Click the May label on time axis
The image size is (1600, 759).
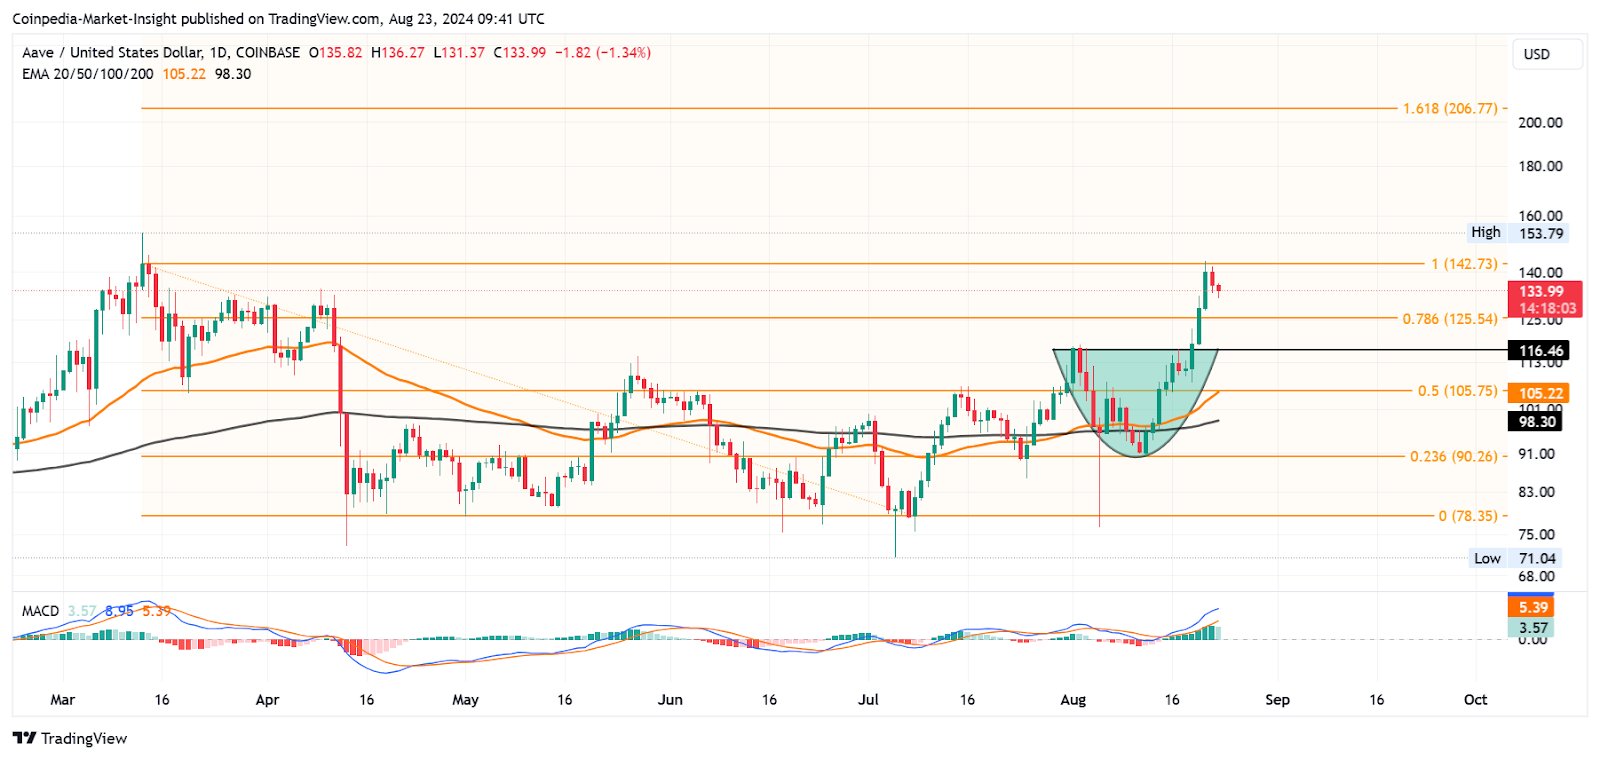coord(465,699)
